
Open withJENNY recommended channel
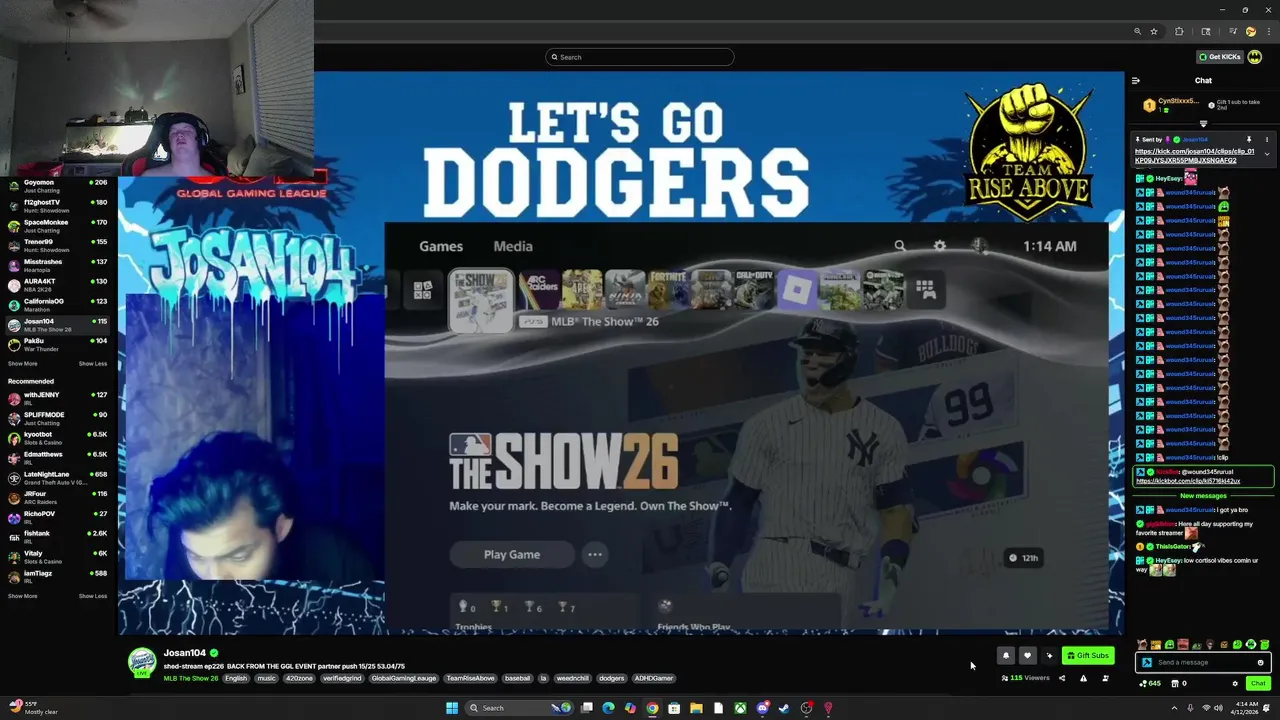pyautogui.click(x=58, y=398)
